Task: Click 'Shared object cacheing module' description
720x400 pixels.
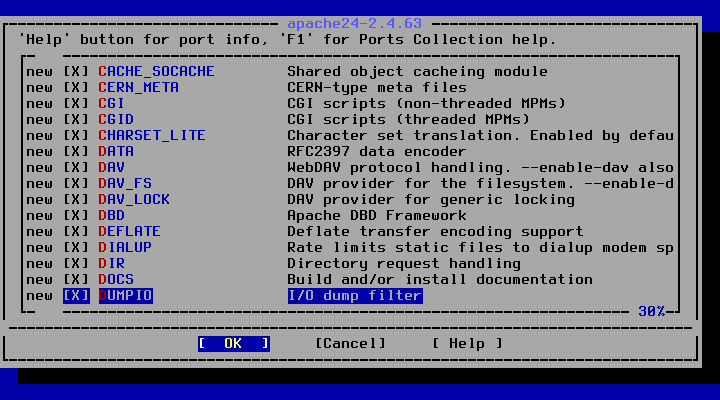Action: tap(417, 72)
